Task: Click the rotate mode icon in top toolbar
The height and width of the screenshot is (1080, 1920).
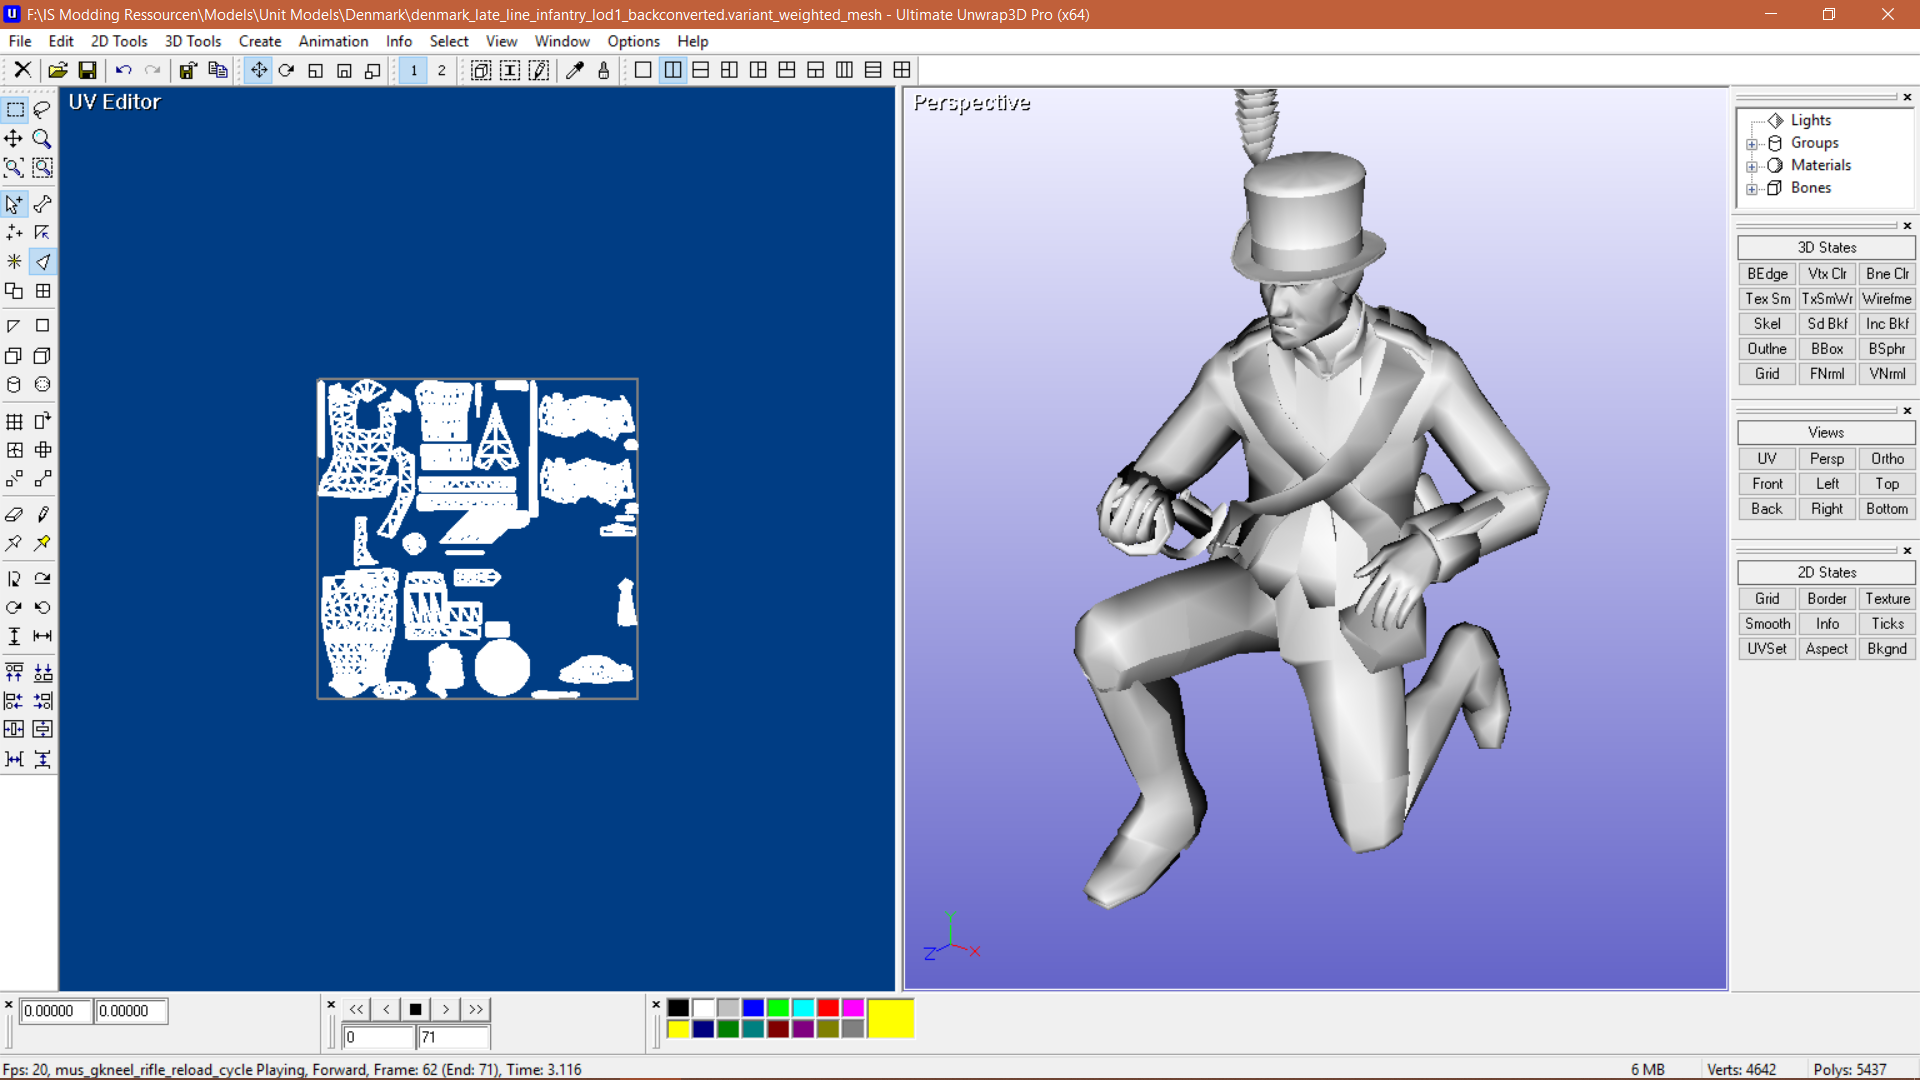Action: point(287,70)
